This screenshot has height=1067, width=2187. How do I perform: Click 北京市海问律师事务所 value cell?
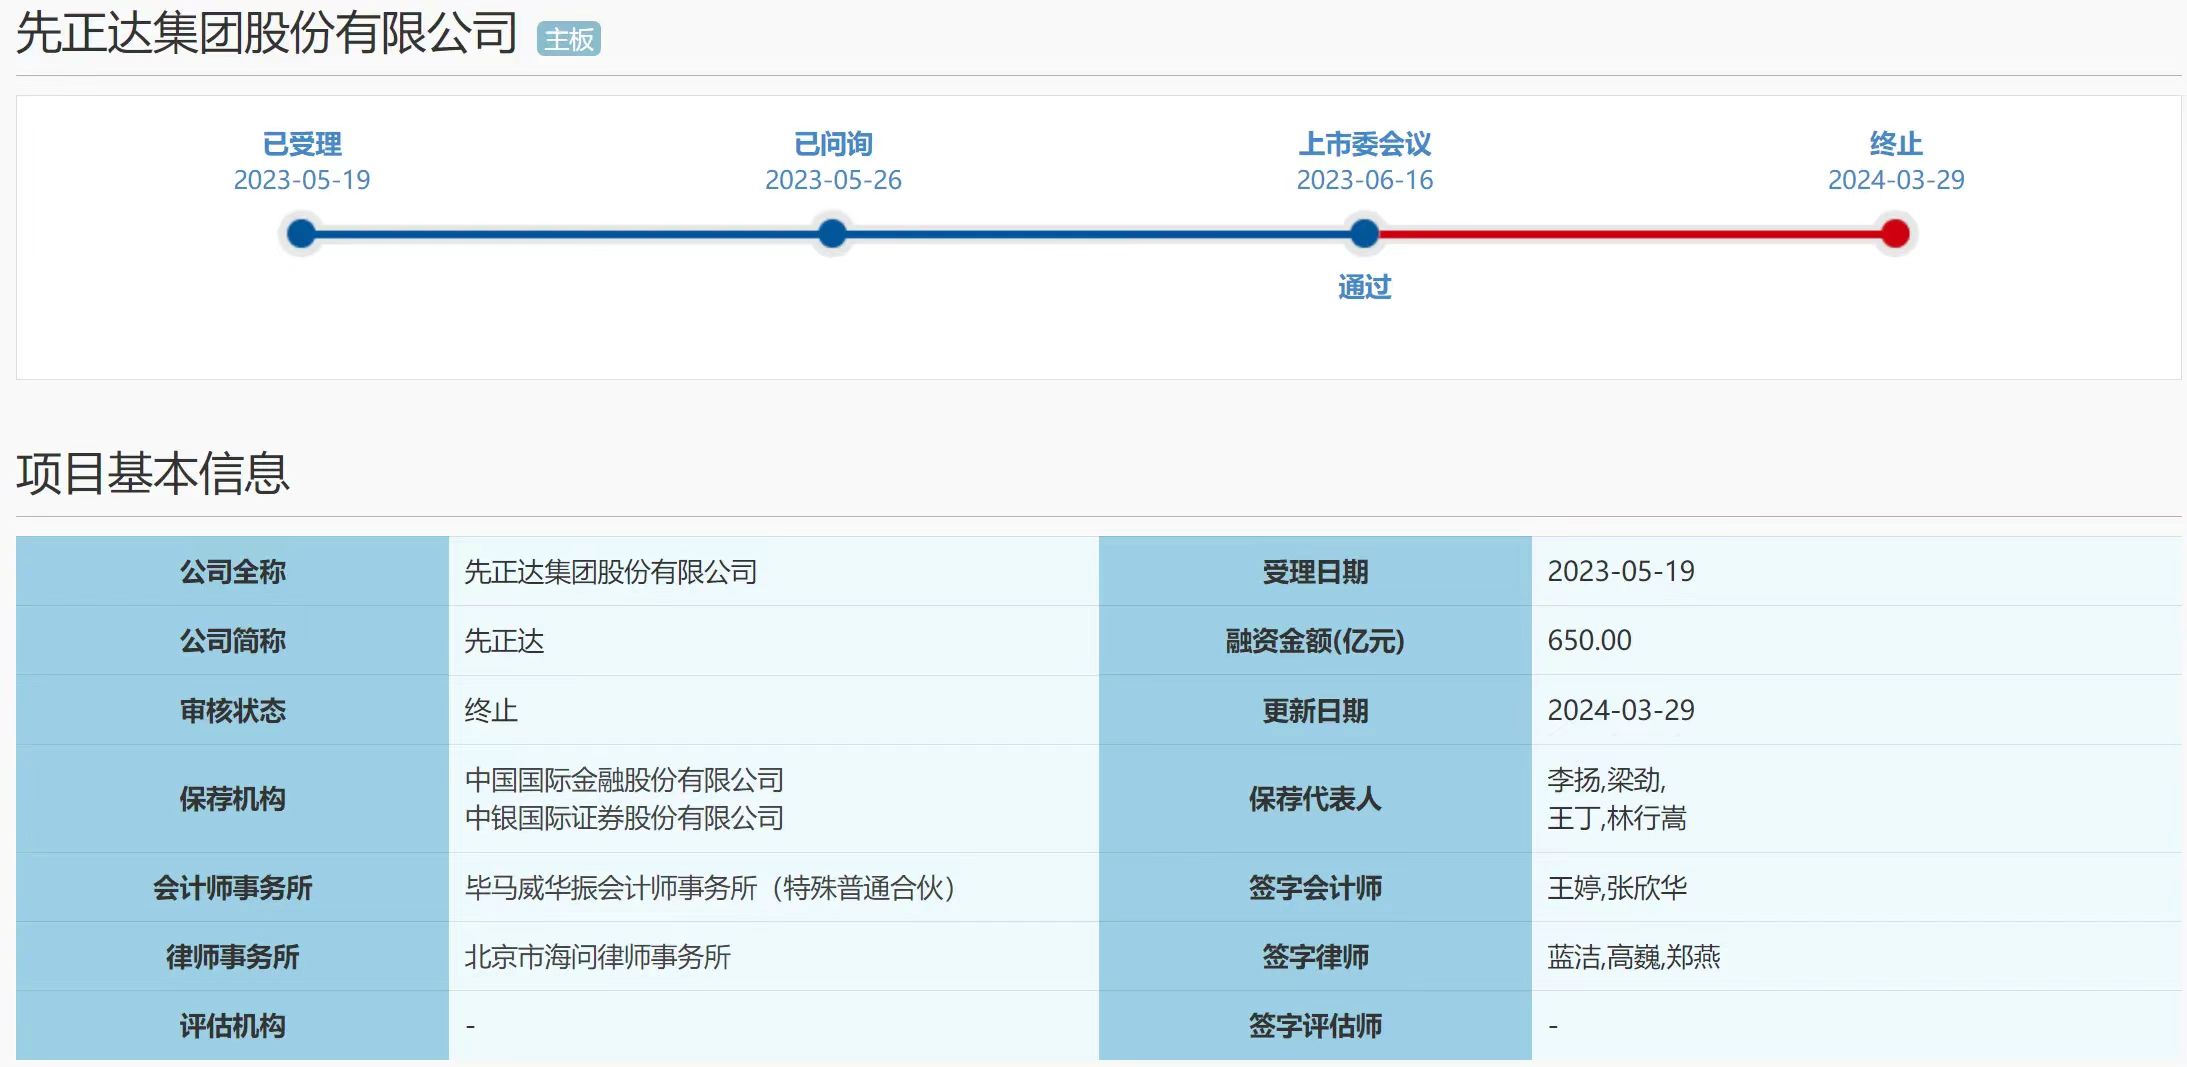pos(774,956)
